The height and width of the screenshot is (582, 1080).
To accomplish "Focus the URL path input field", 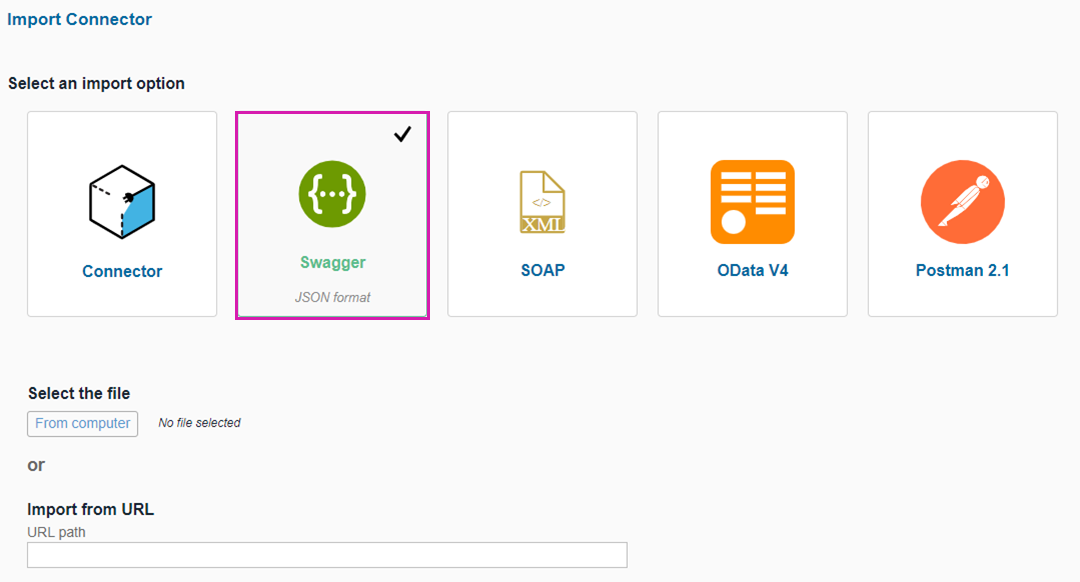I will [x=327, y=555].
